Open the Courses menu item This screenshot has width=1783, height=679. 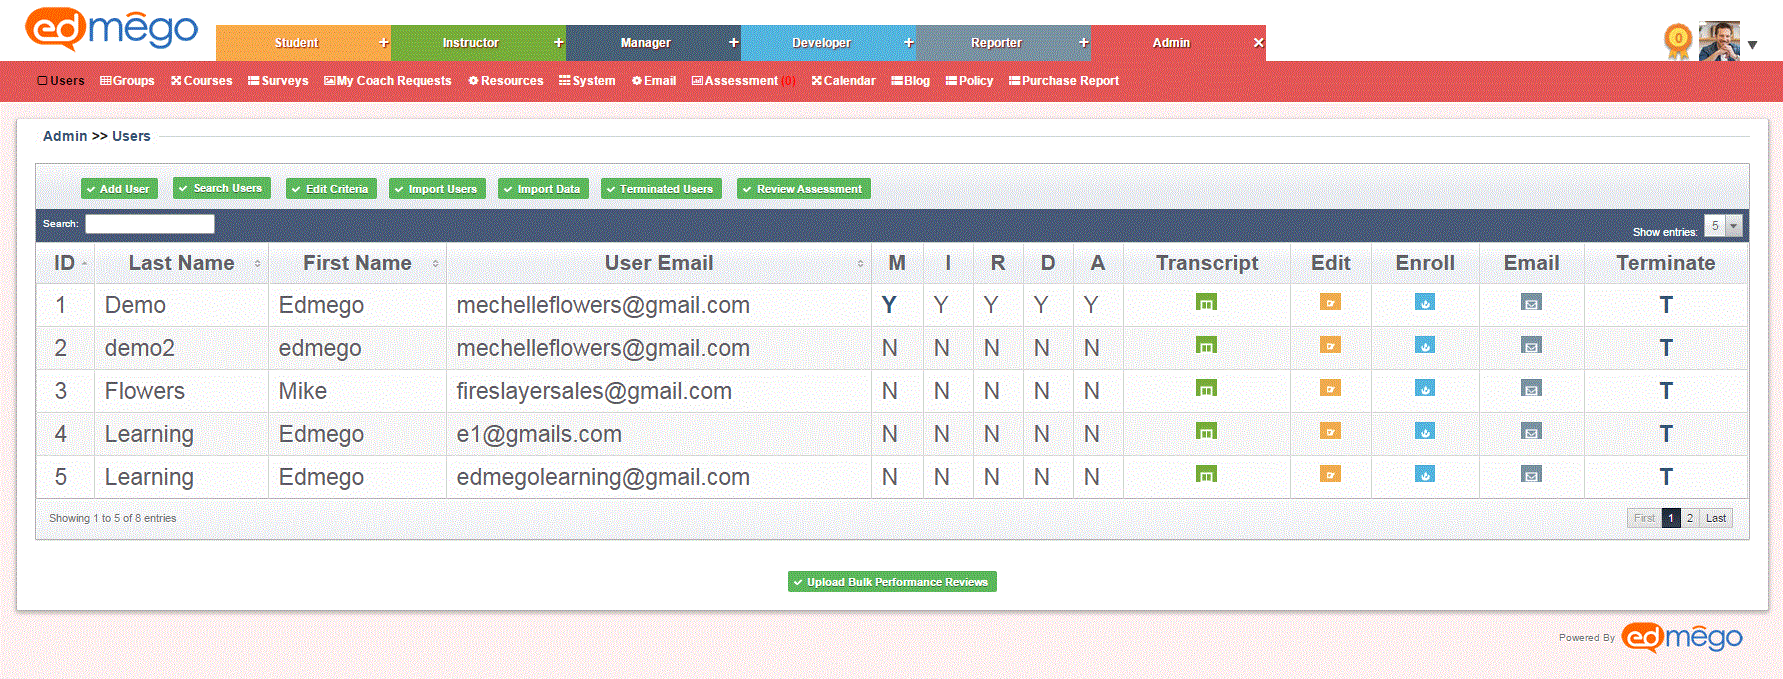pos(201,81)
